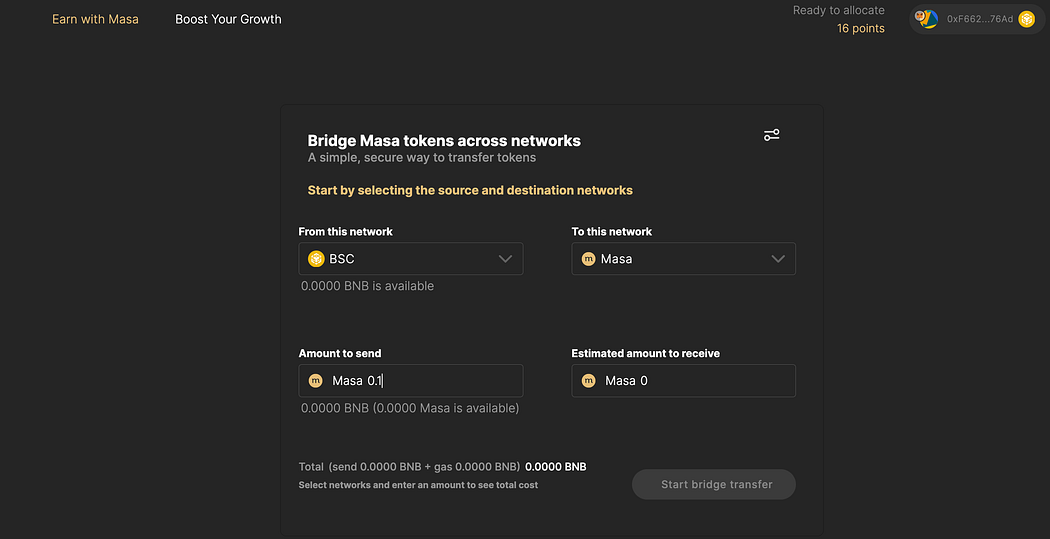
Task: Open the BSC source network dropdown
Action: [410, 259]
